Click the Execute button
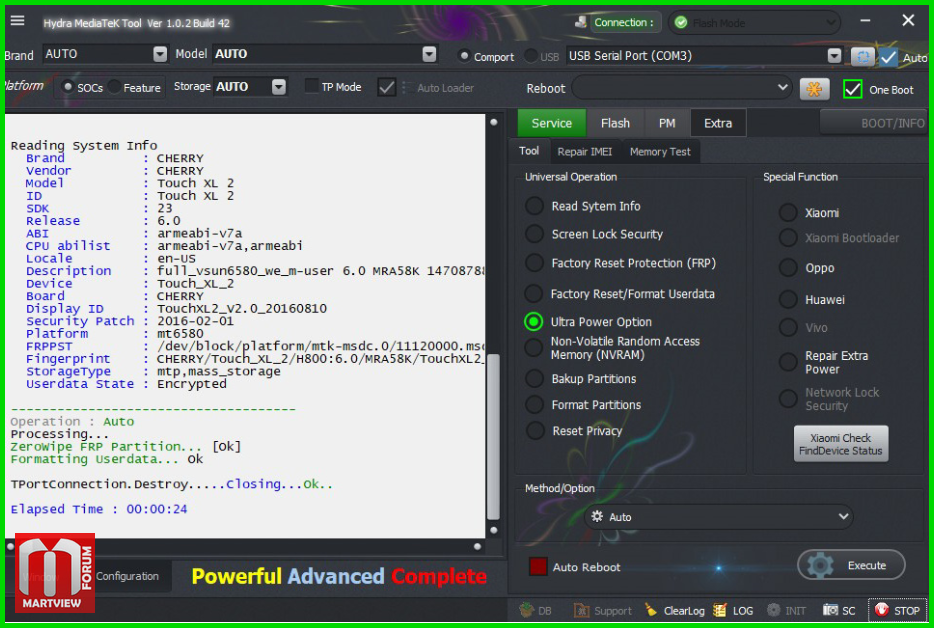 851,565
